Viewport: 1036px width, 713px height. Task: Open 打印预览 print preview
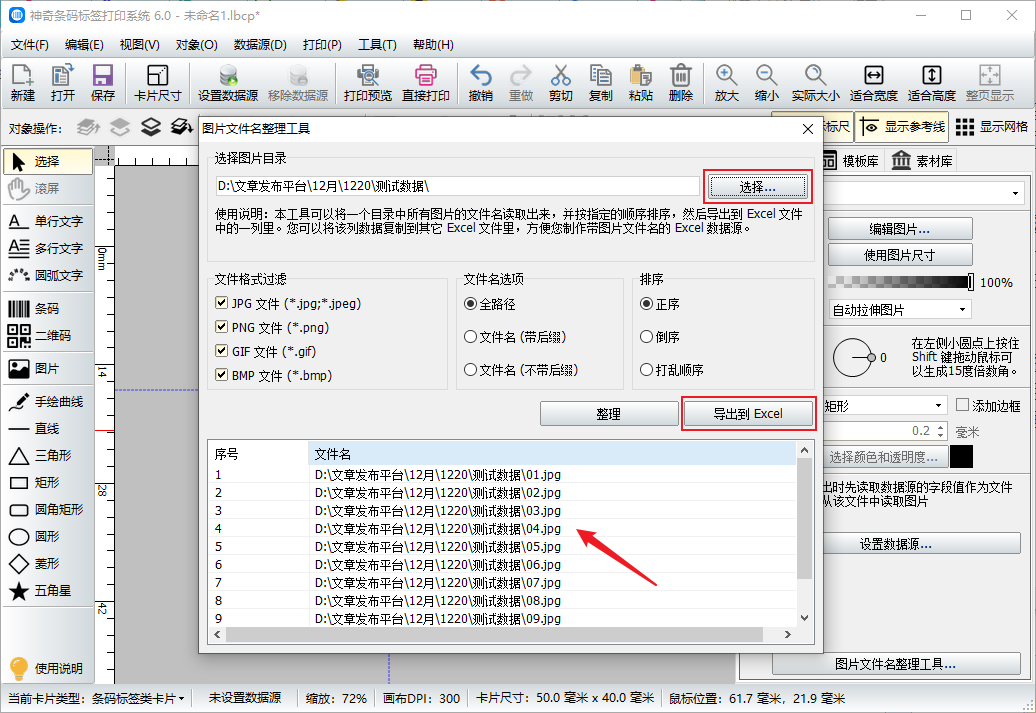tap(367, 83)
